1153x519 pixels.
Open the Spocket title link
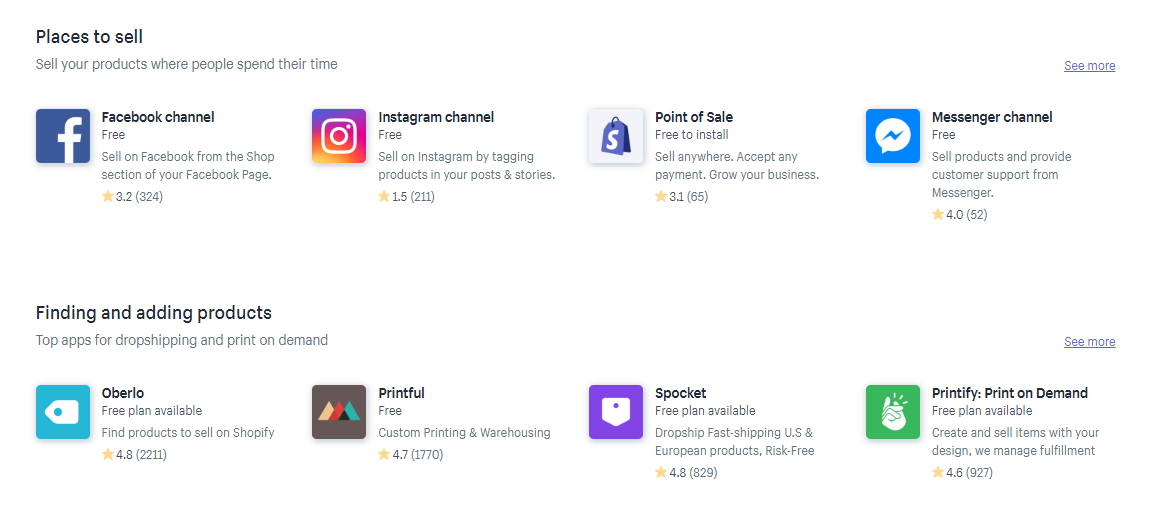tap(681, 393)
